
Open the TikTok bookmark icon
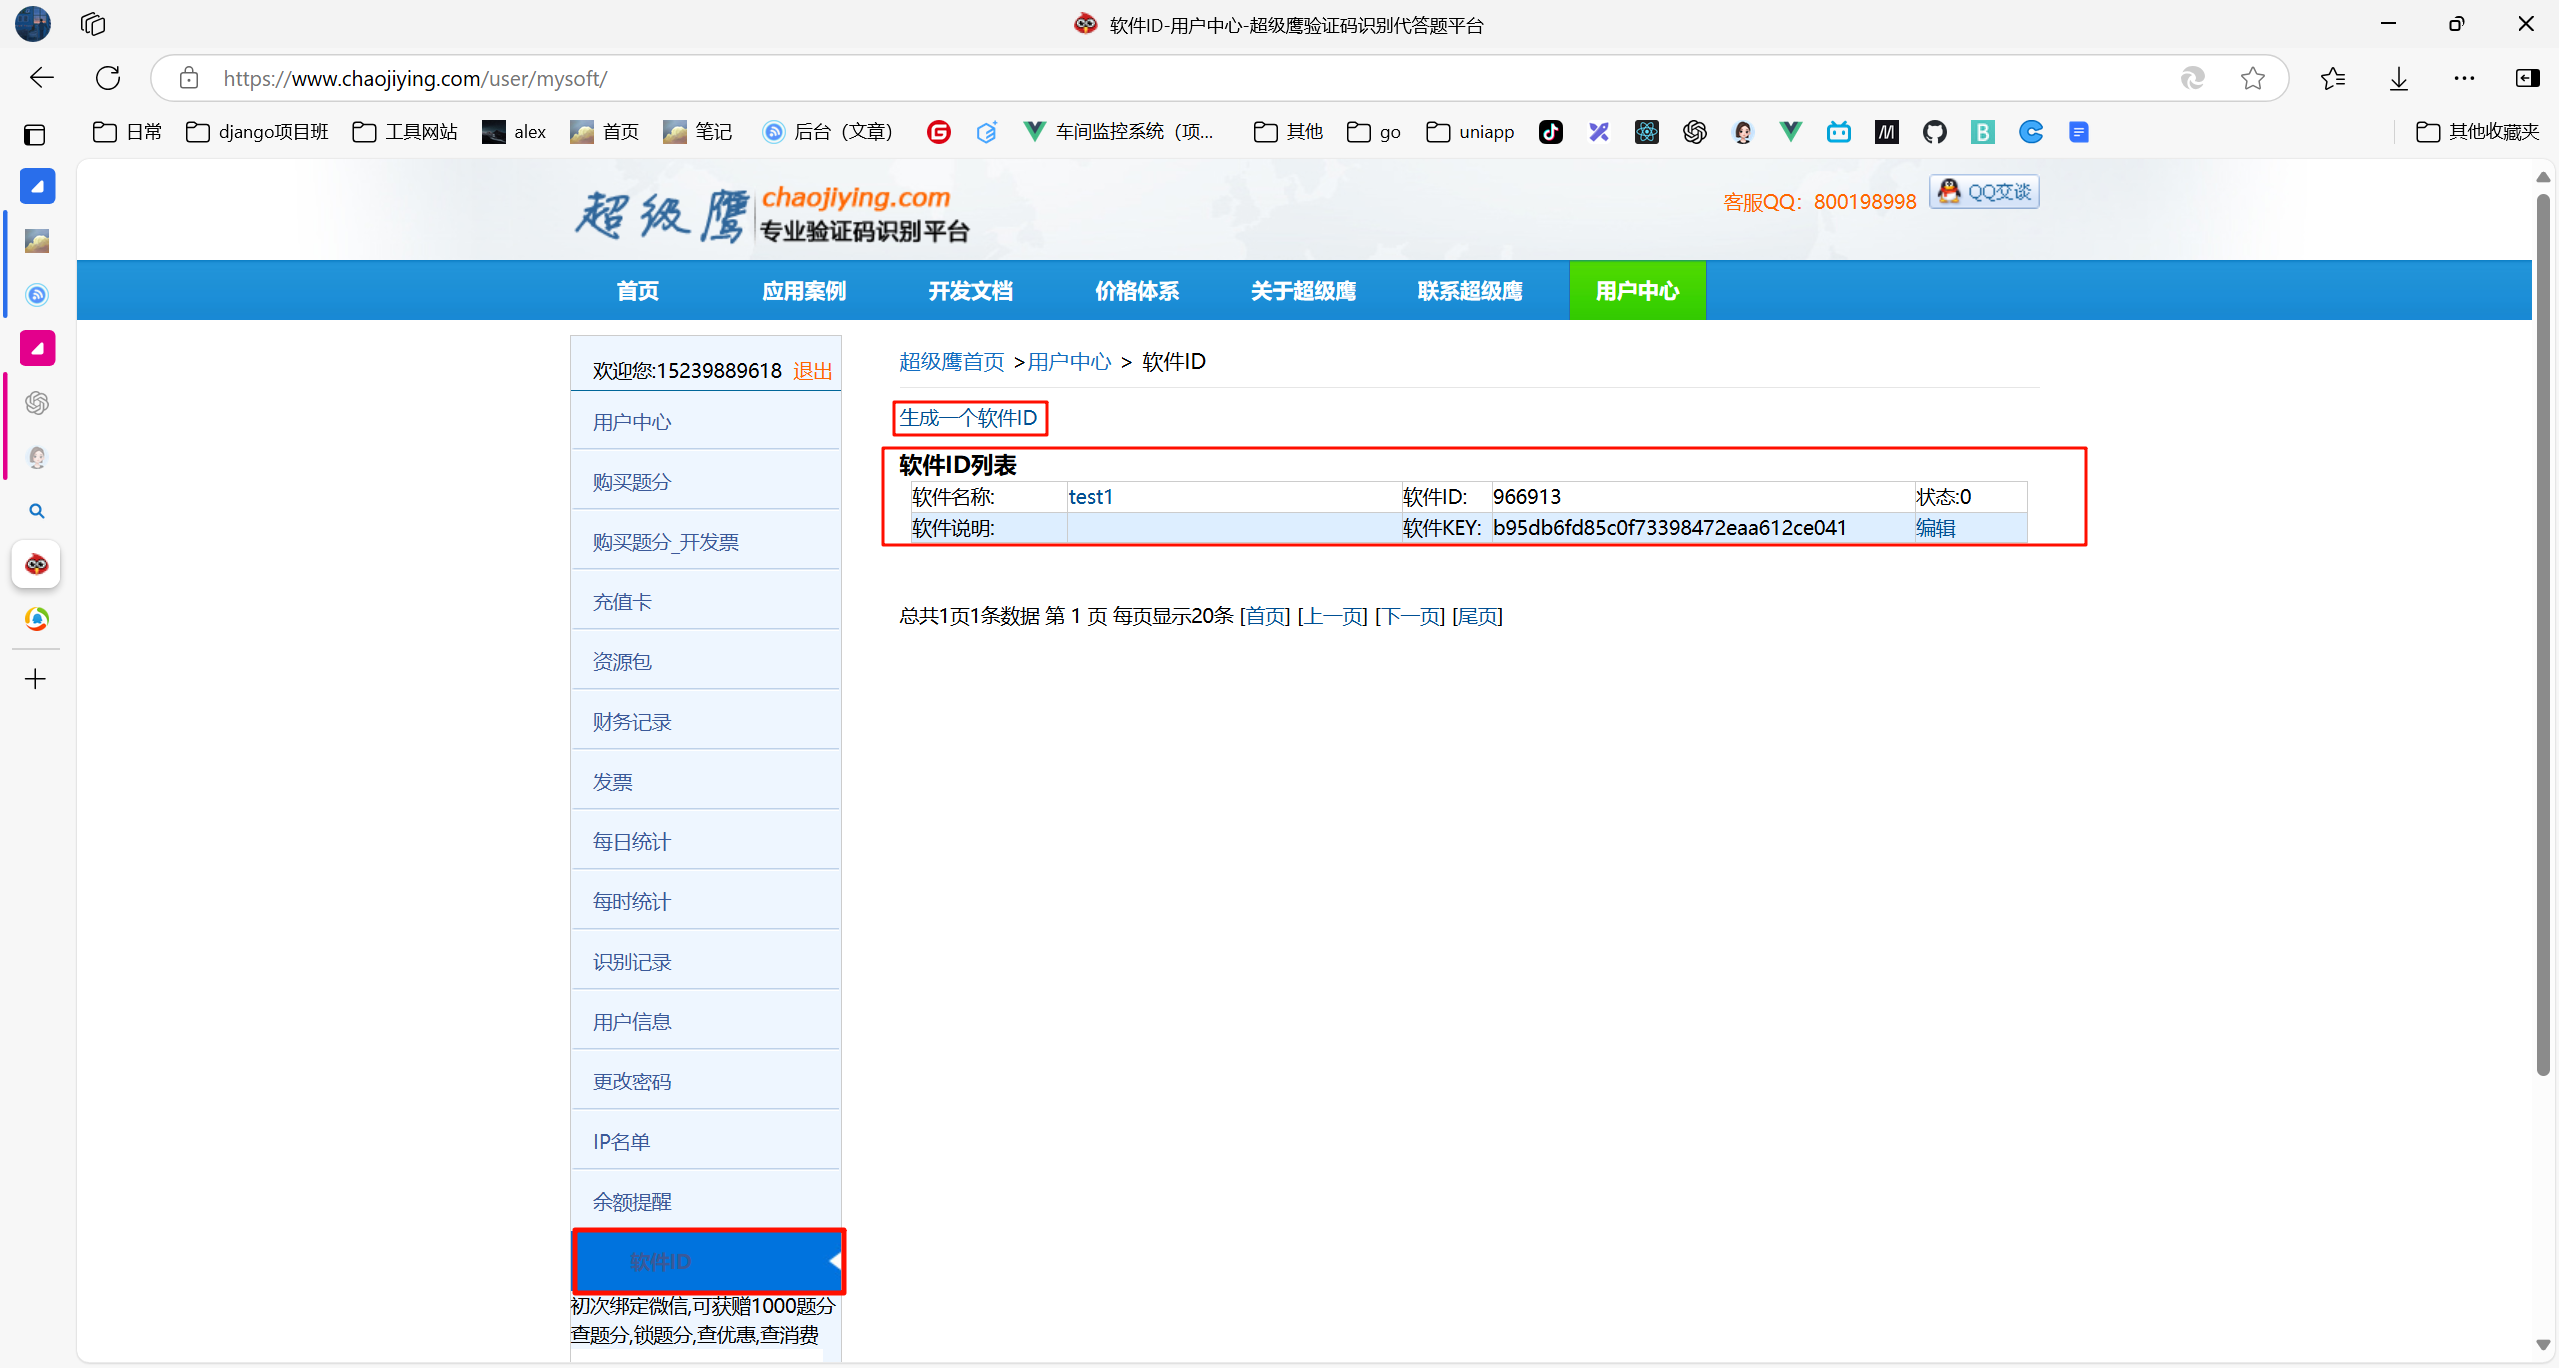click(1550, 132)
